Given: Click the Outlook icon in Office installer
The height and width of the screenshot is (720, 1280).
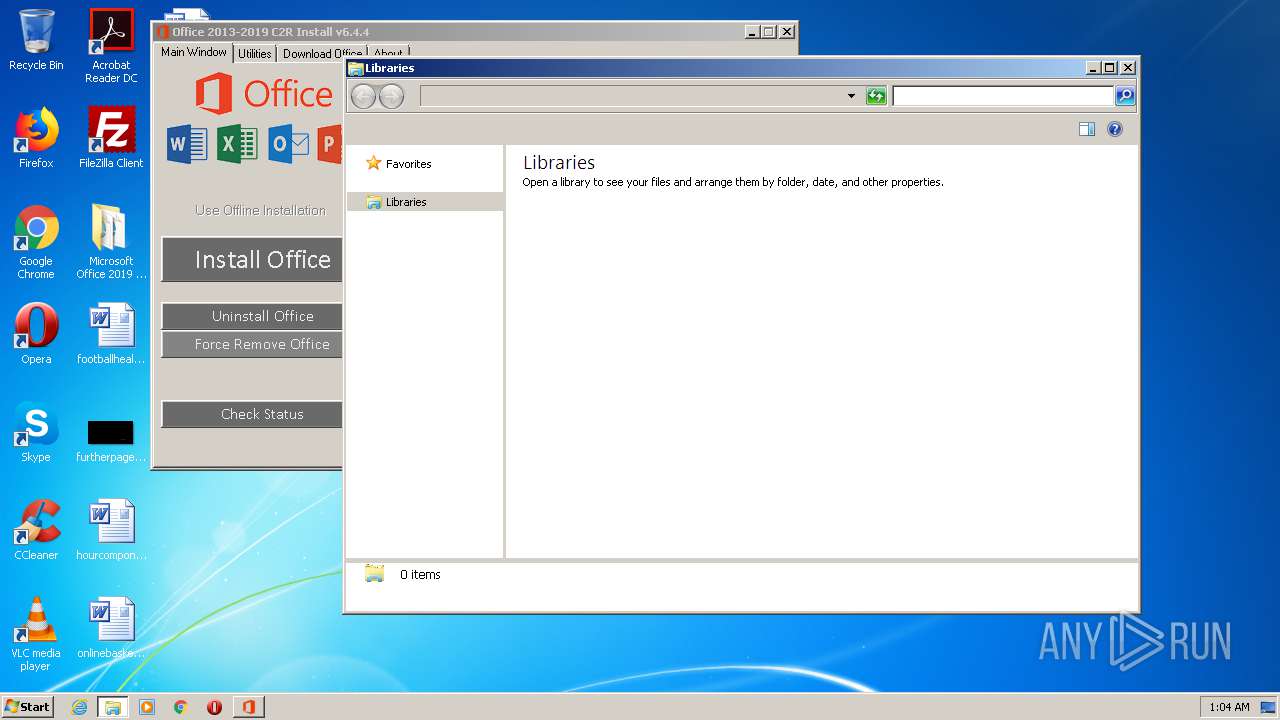Looking at the screenshot, I should (x=288, y=144).
